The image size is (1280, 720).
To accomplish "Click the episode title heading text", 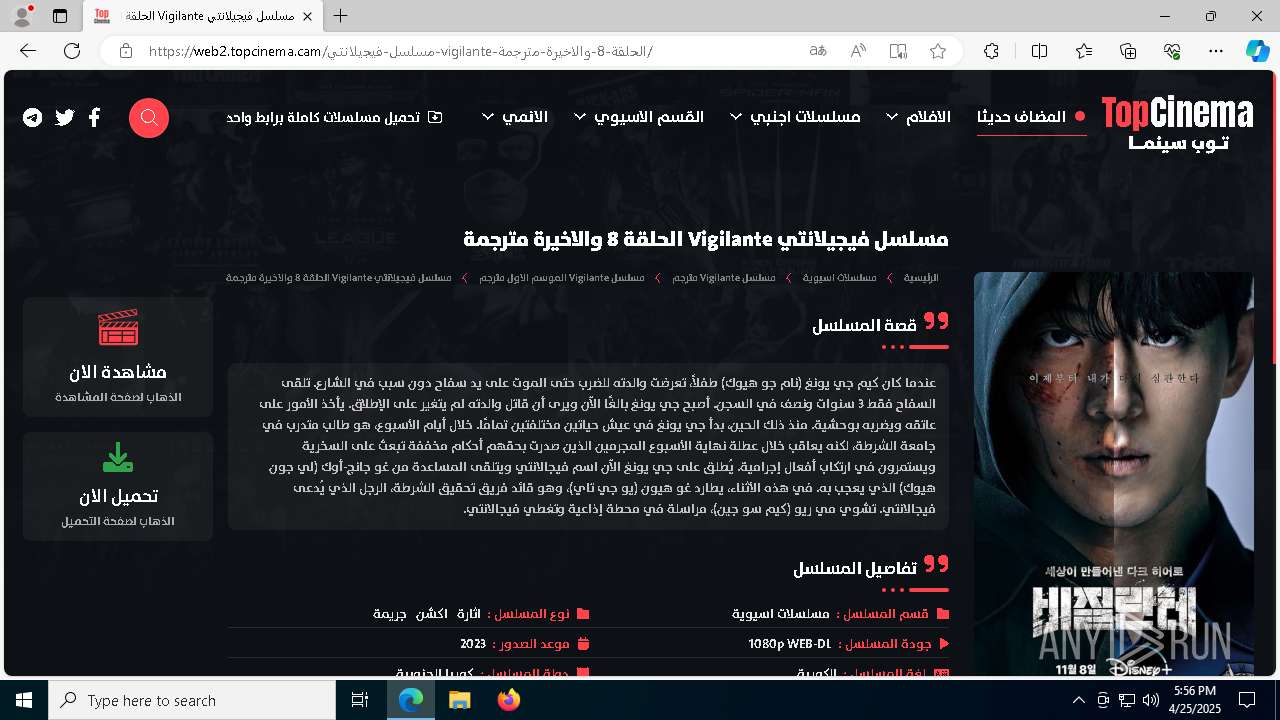I will [x=706, y=240].
